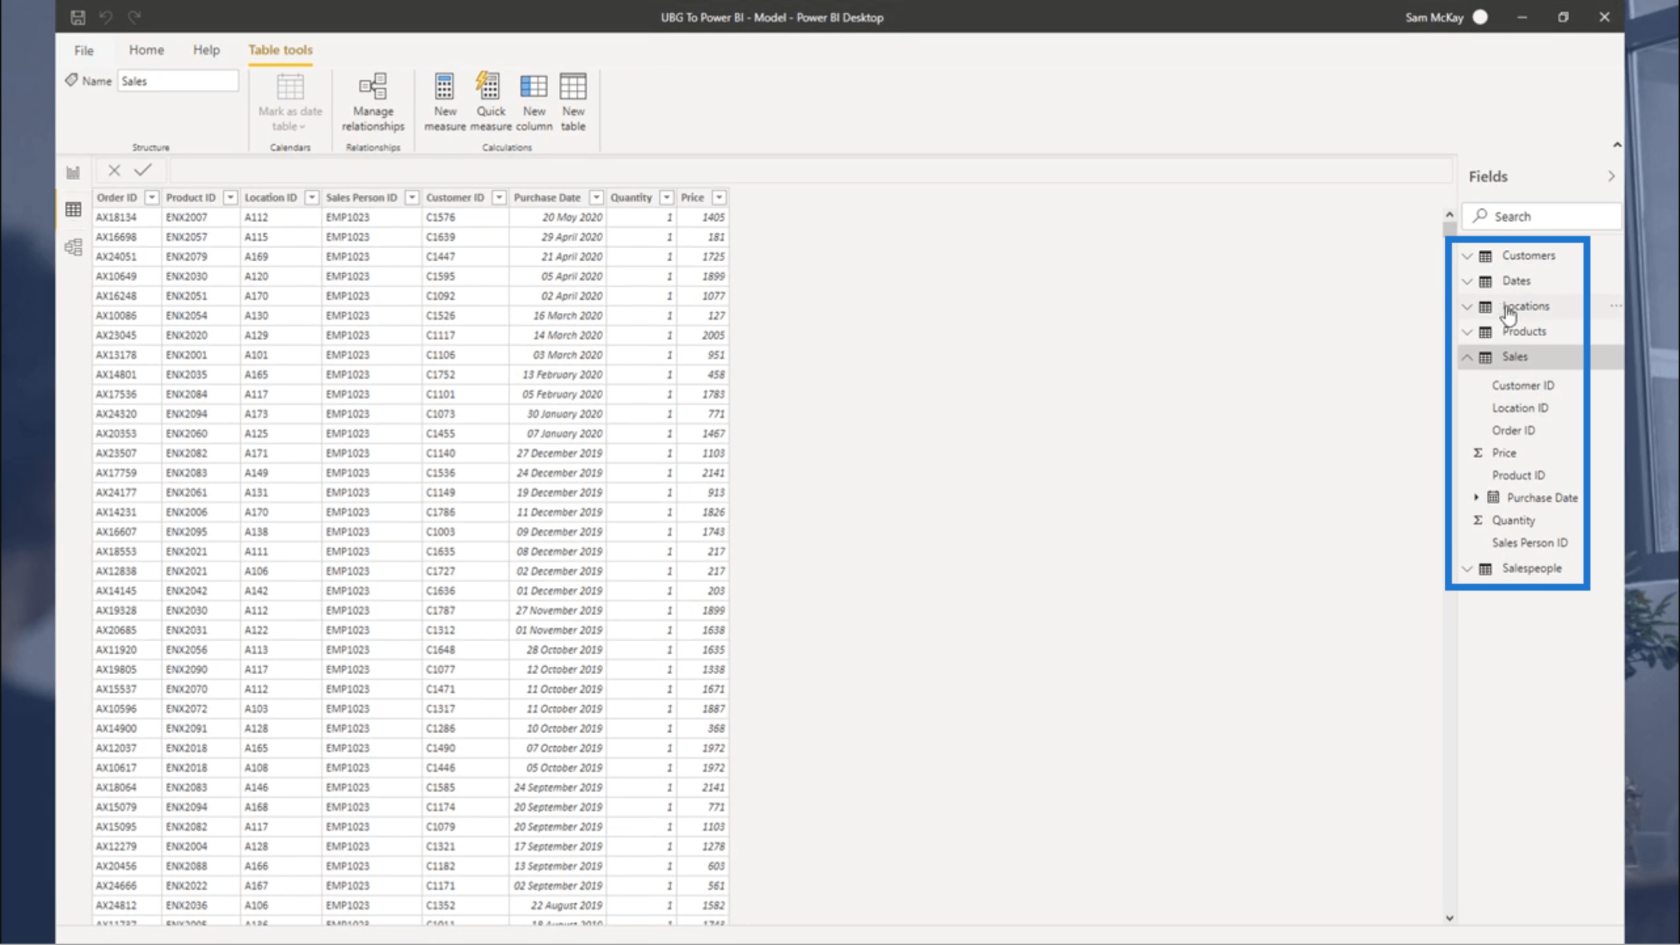The width and height of the screenshot is (1680, 945).
Task: Click the sigma icon beside Price
Action: pyautogui.click(x=1478, y=453)
